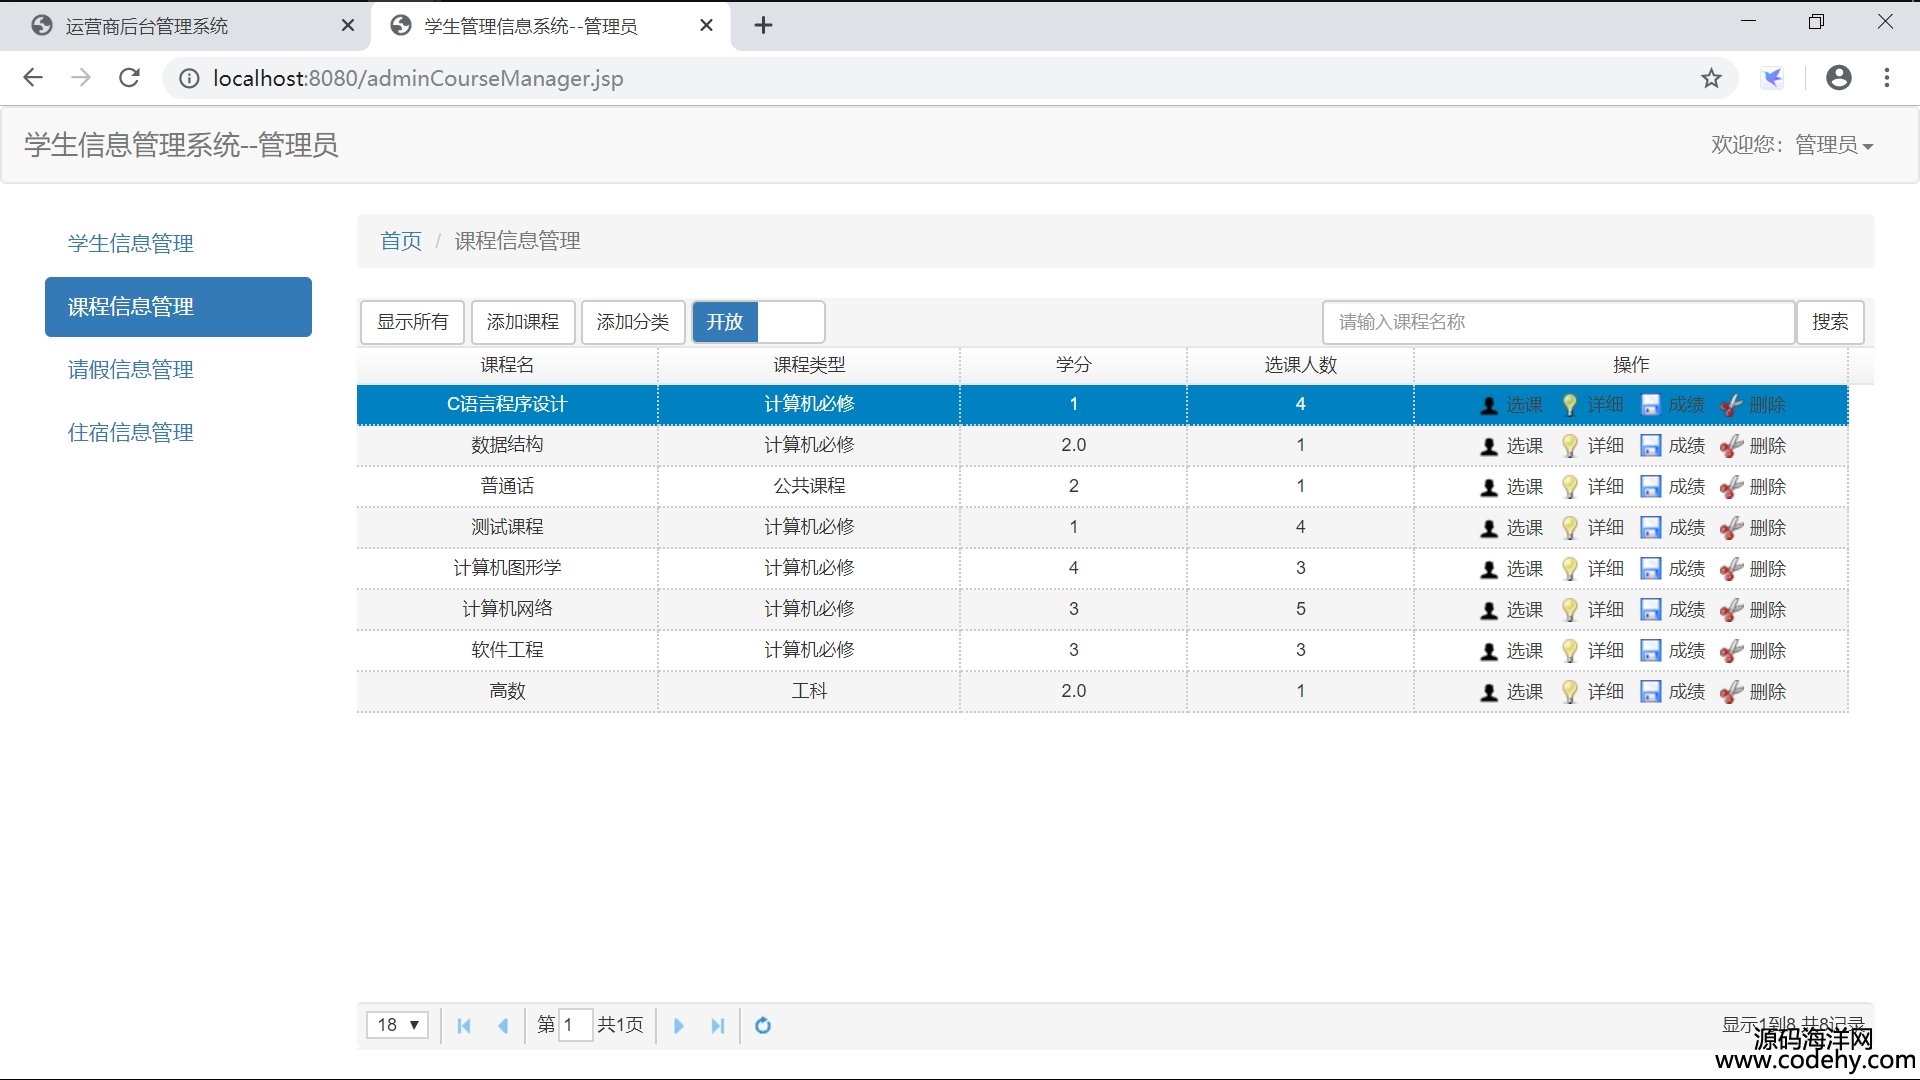Click 成绩 disk icon for 计算机网络
The width and height of the screenshot is (1920, 1080).
click(1651, 610)
